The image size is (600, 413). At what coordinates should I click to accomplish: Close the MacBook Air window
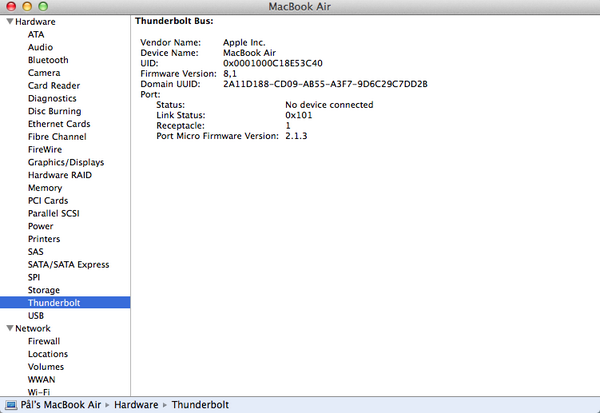coord(11,6)
